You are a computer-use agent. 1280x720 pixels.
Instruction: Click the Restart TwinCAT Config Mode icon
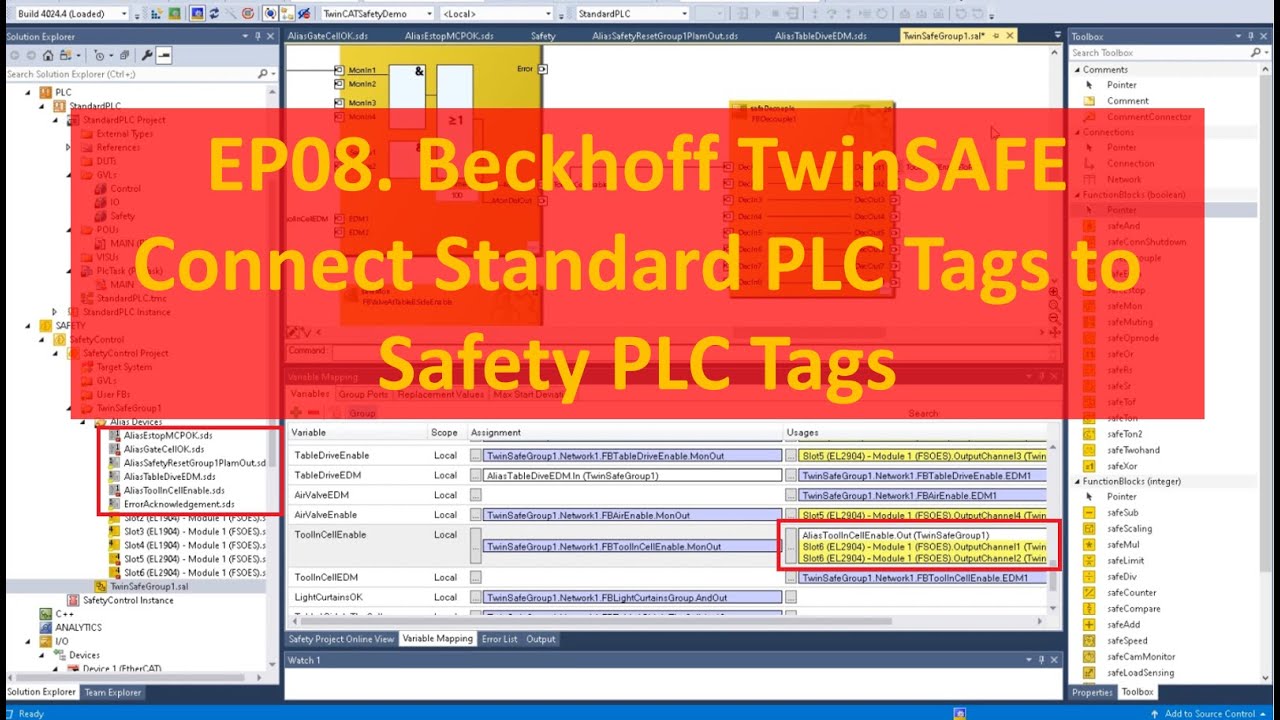(x=197, y=14)
